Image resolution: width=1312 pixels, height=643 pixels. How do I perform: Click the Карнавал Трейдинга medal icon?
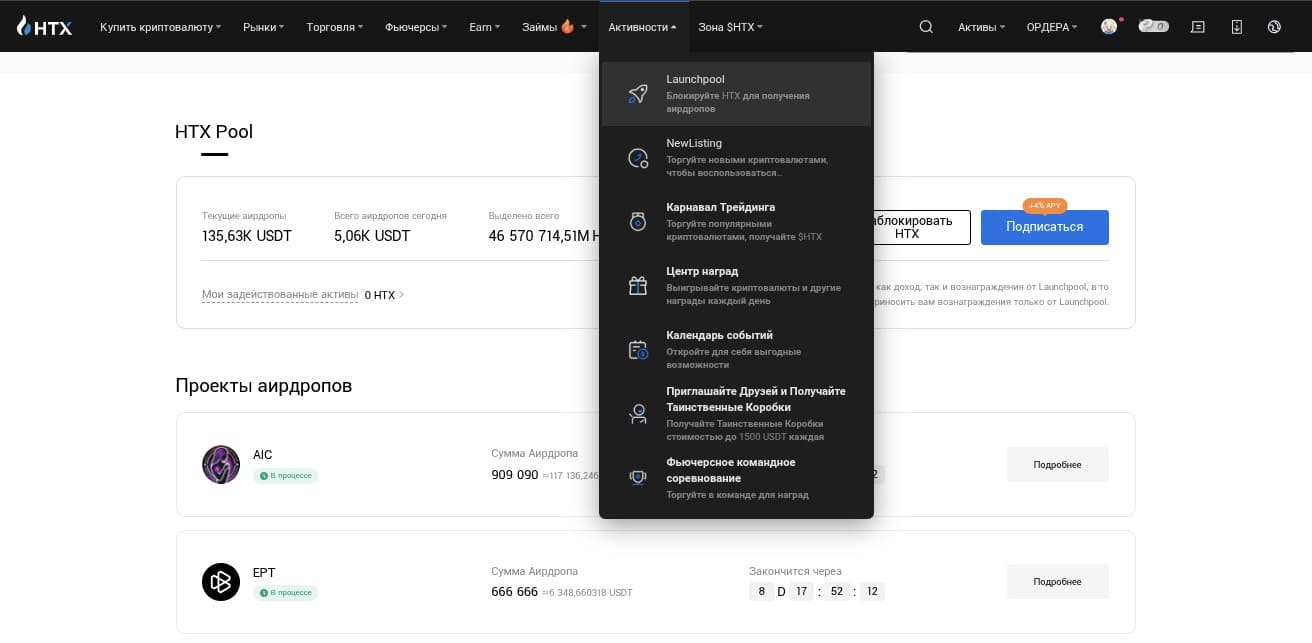click(x=638, y=222)
